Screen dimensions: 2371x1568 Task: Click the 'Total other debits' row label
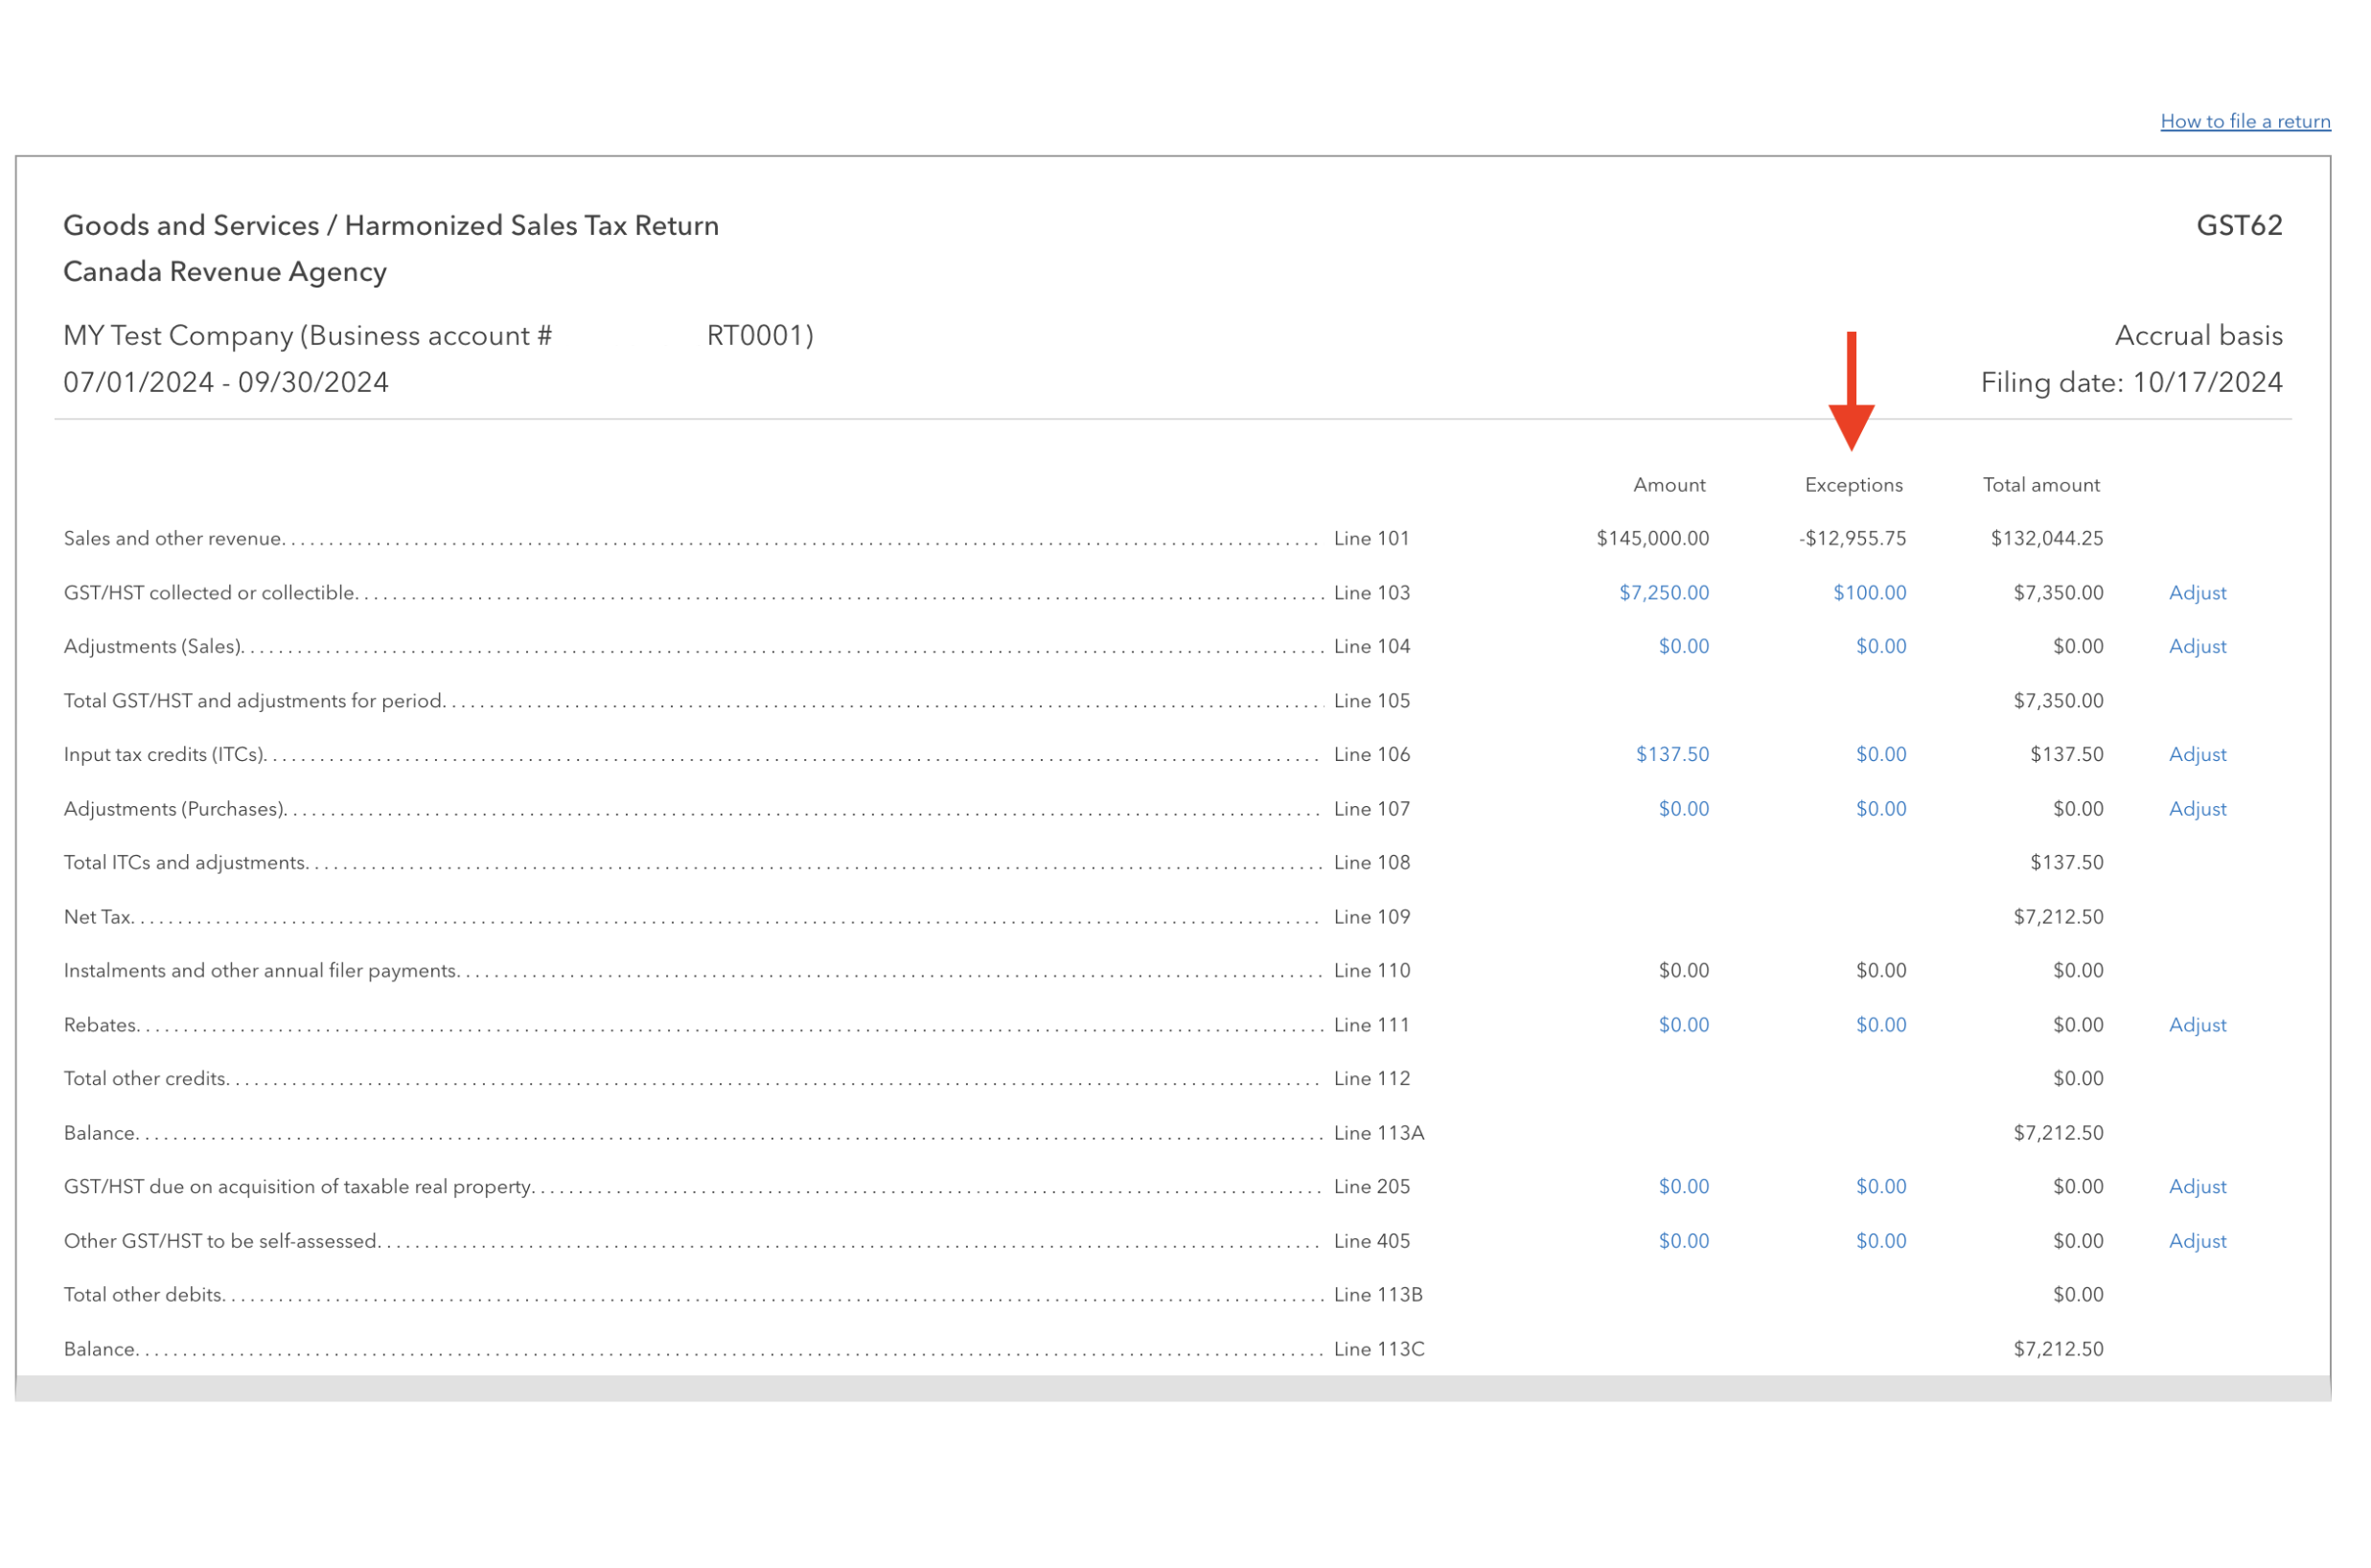point(143,1295)
